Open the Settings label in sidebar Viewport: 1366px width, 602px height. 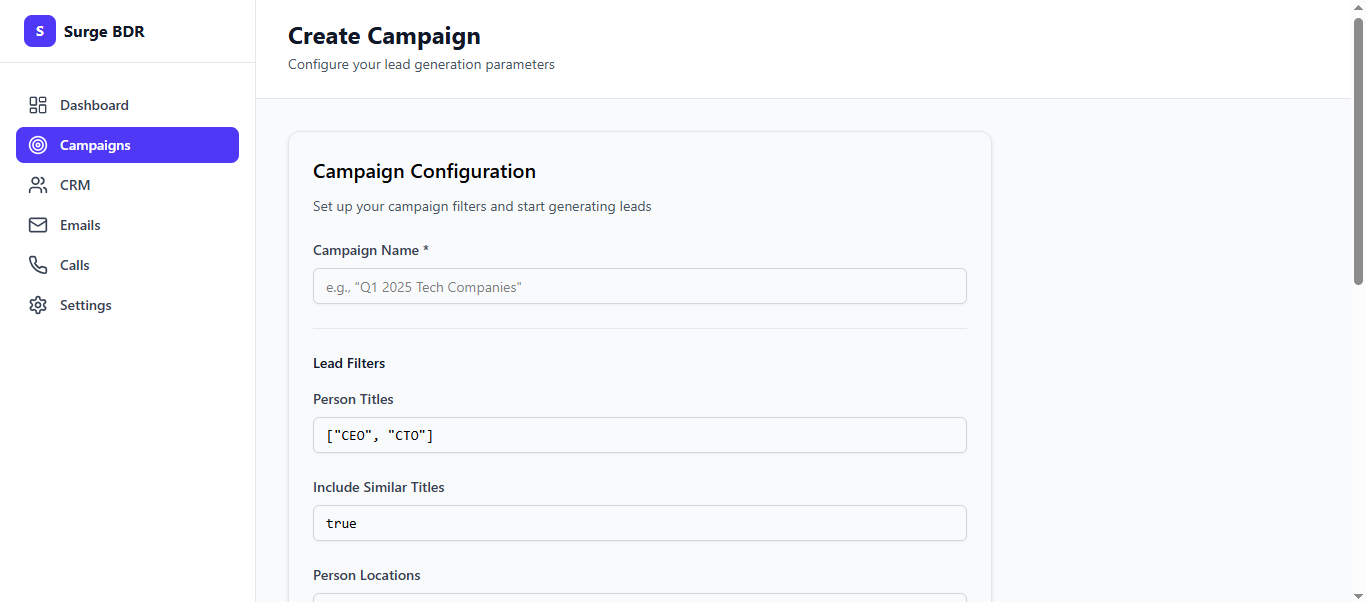click(x=86, y=305)
